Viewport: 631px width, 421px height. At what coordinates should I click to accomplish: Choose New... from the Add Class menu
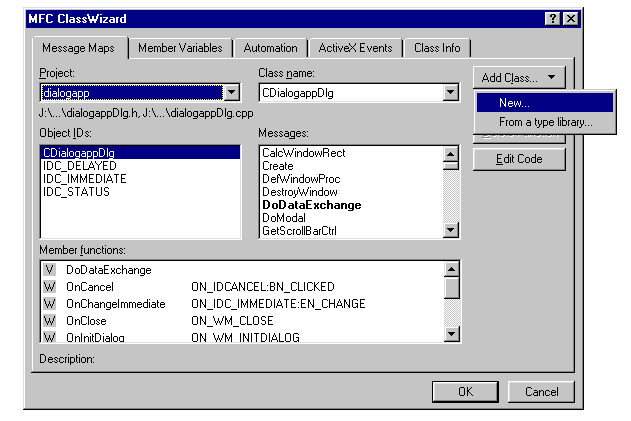(x=545, y=103)
